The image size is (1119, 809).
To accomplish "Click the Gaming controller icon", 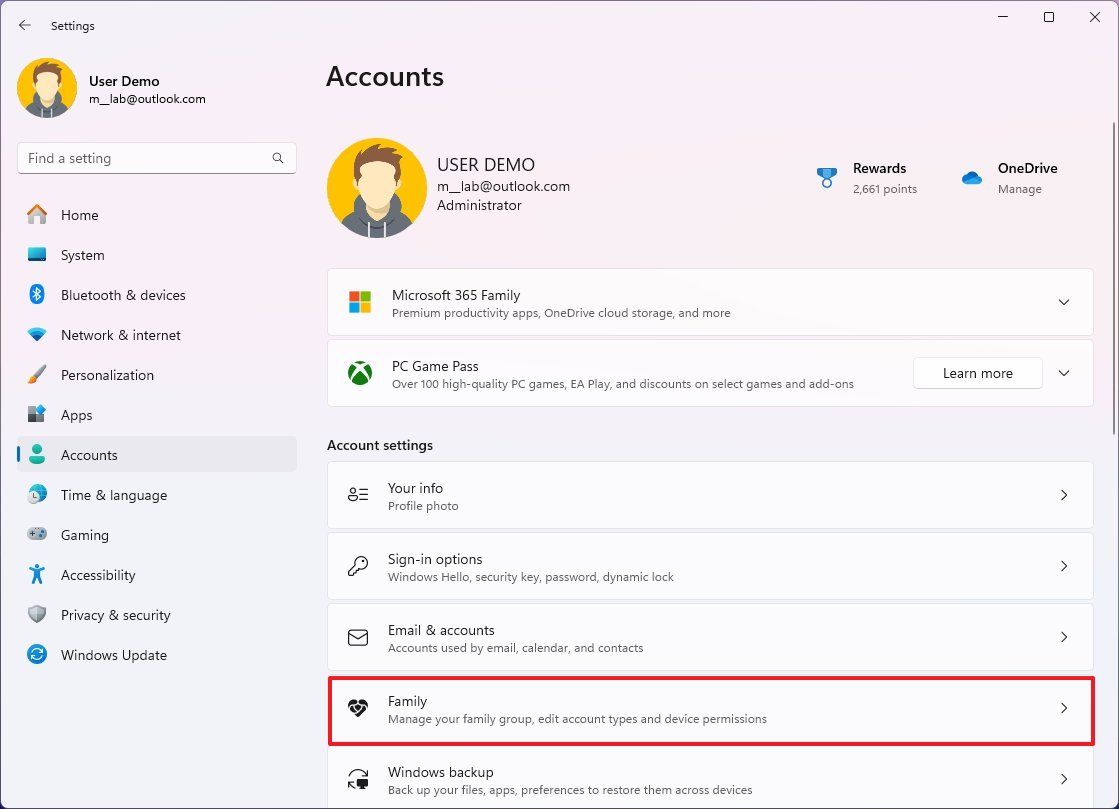I will coord(37,535).
